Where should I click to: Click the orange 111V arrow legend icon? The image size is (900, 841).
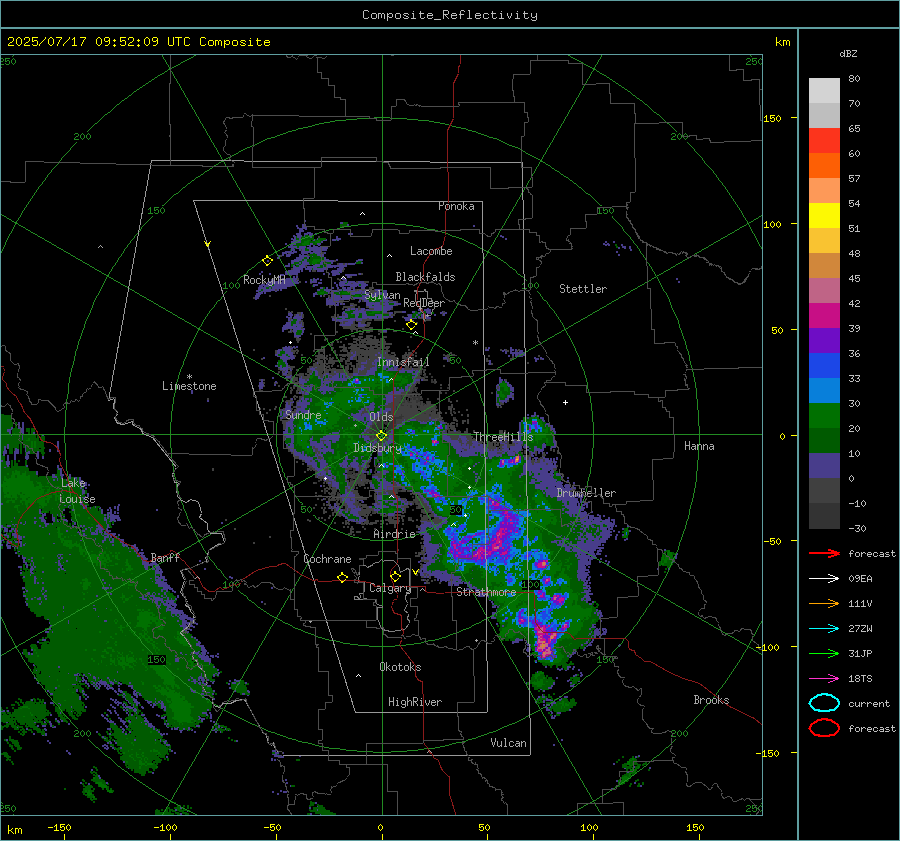click(824, 603)
